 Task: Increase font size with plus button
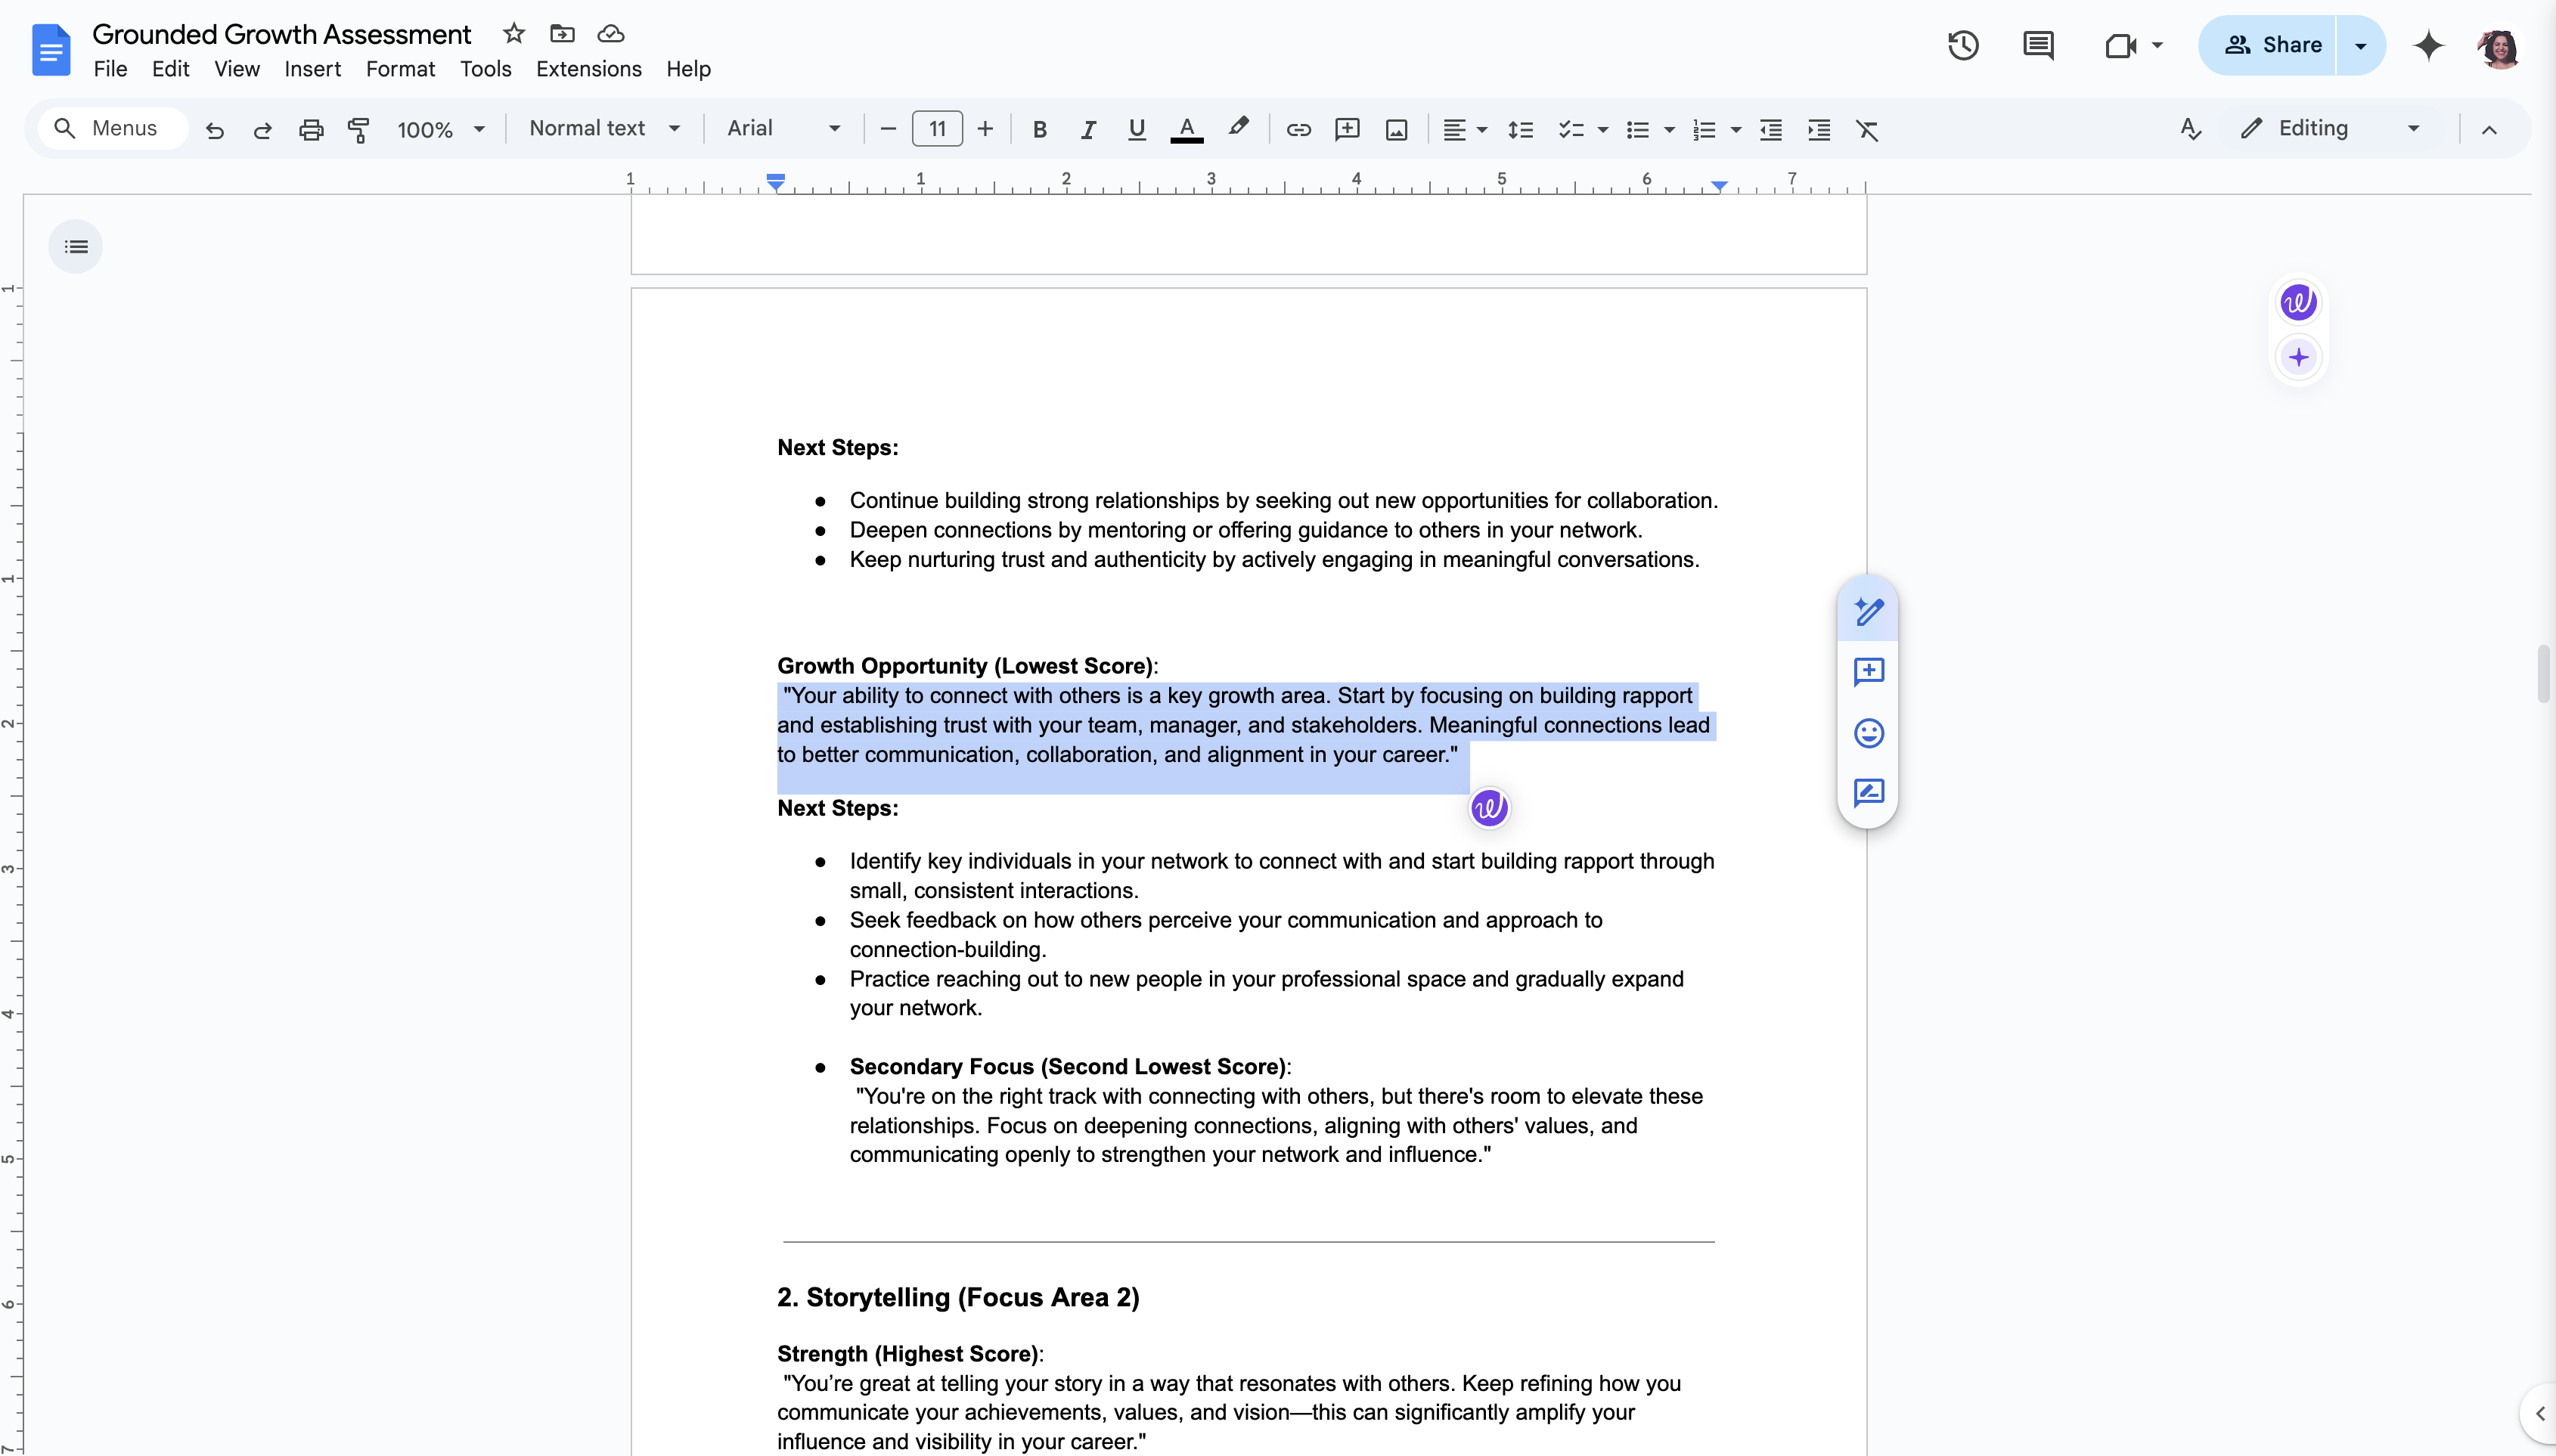[x=985, y=128]
